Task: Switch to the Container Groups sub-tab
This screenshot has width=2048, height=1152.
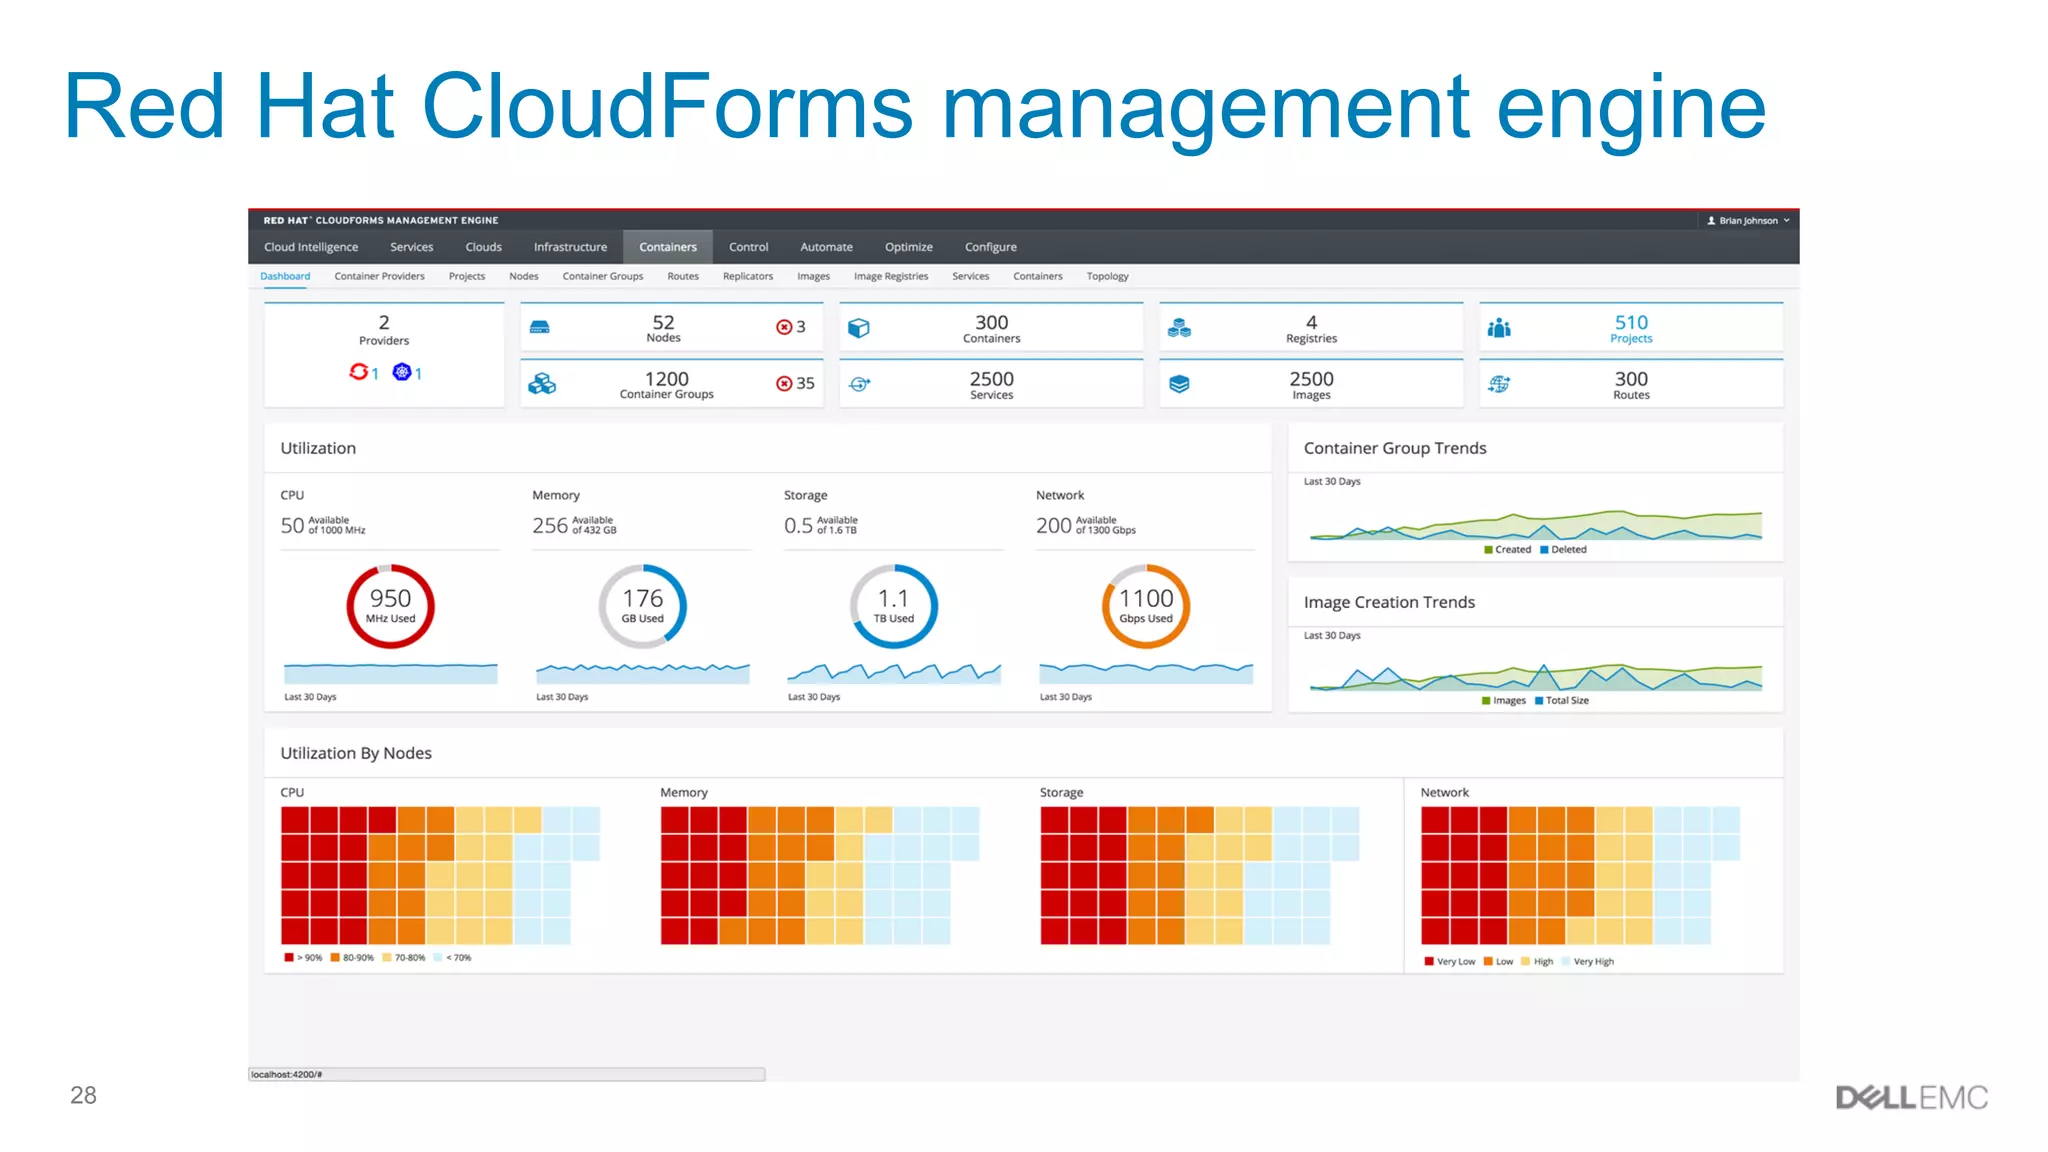Action: [x=602, y=277]
